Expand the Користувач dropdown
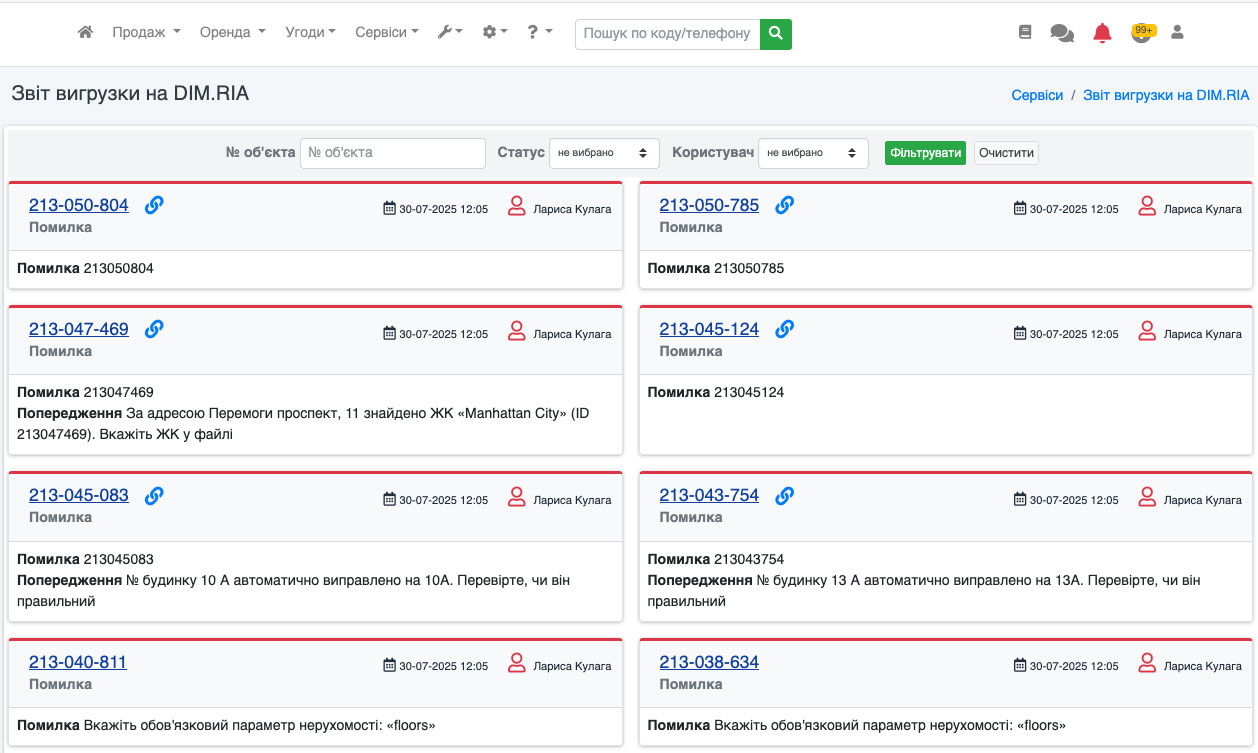 pyautogui.click(x=813, y=153)
